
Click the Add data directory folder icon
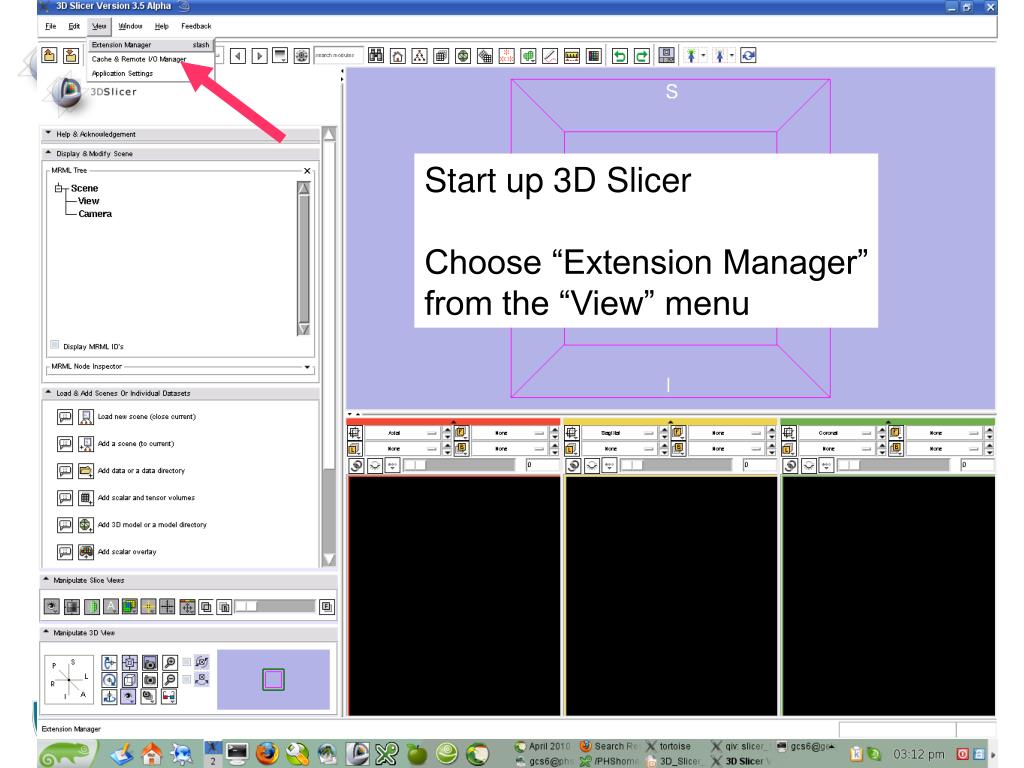click(x=86, y=470)
